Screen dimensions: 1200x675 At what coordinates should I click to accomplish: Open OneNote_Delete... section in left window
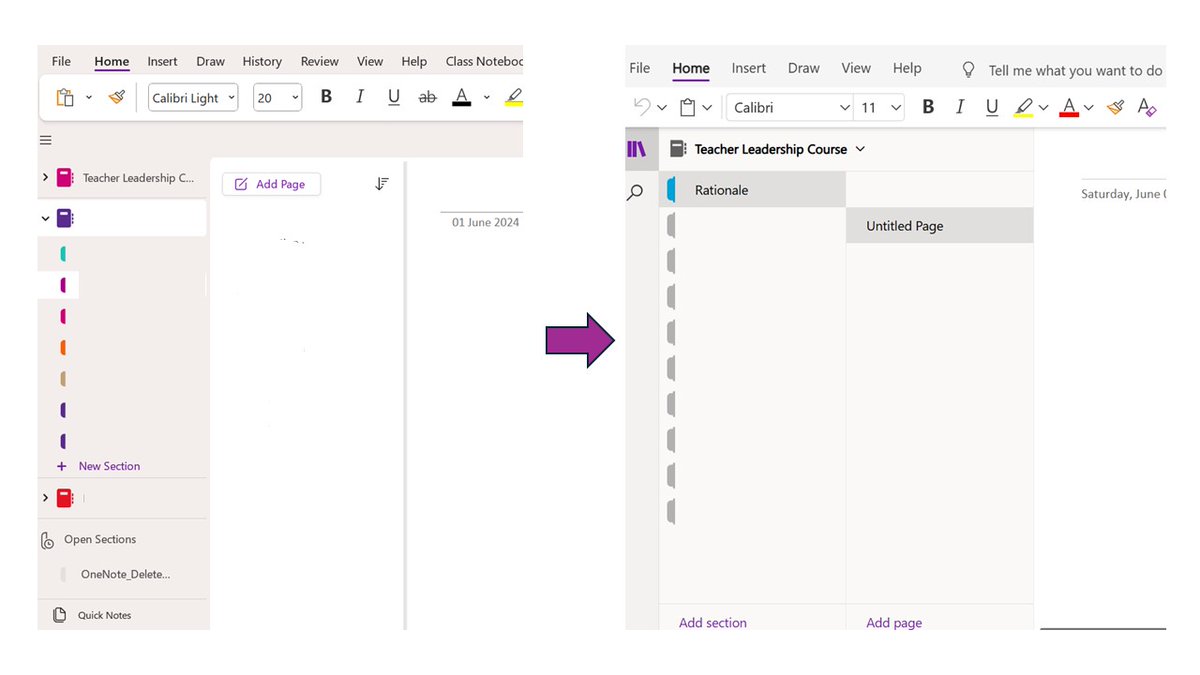tap(124, 574)
